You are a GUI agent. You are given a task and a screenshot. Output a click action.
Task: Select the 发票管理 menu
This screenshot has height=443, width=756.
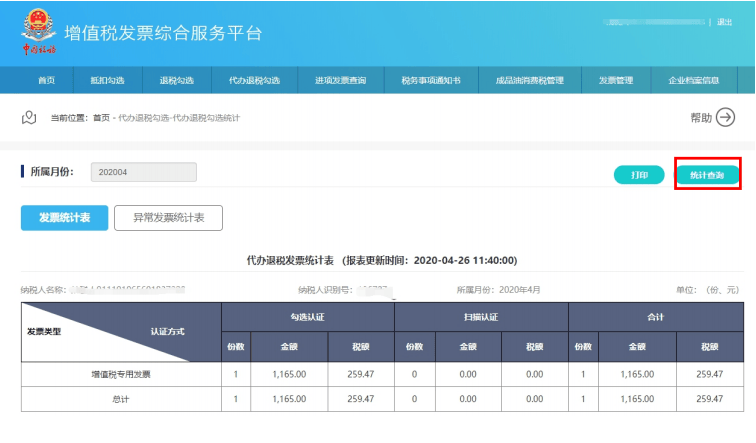pos(616,80)
